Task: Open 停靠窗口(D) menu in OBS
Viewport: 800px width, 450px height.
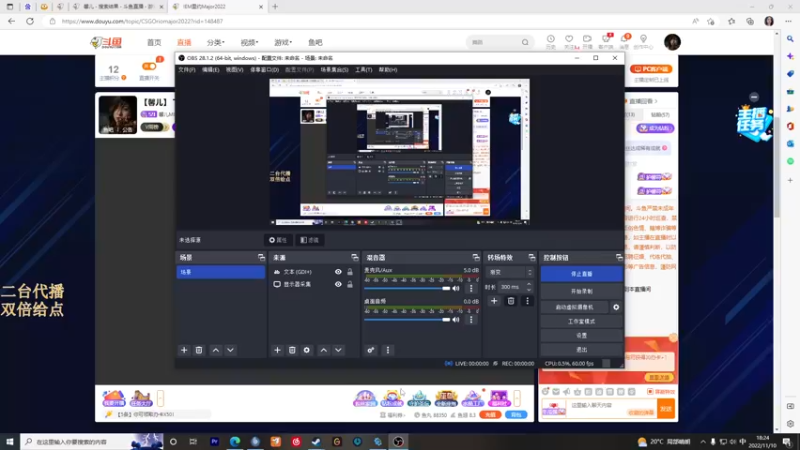Action: coord(264,70)
